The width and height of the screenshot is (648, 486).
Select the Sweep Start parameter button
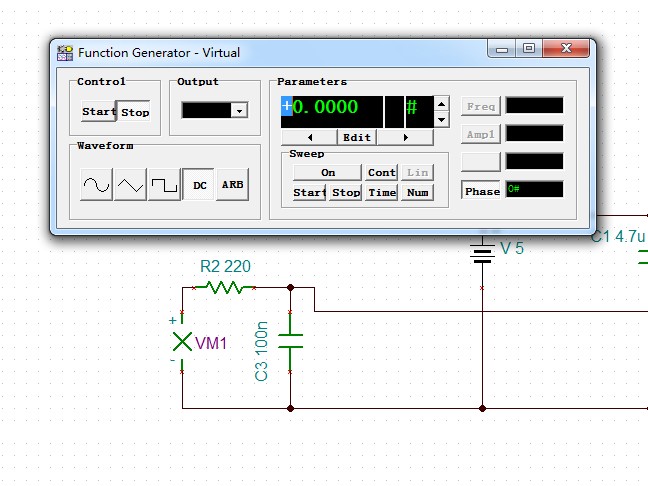pyautogui.click(x=310, y=193)
